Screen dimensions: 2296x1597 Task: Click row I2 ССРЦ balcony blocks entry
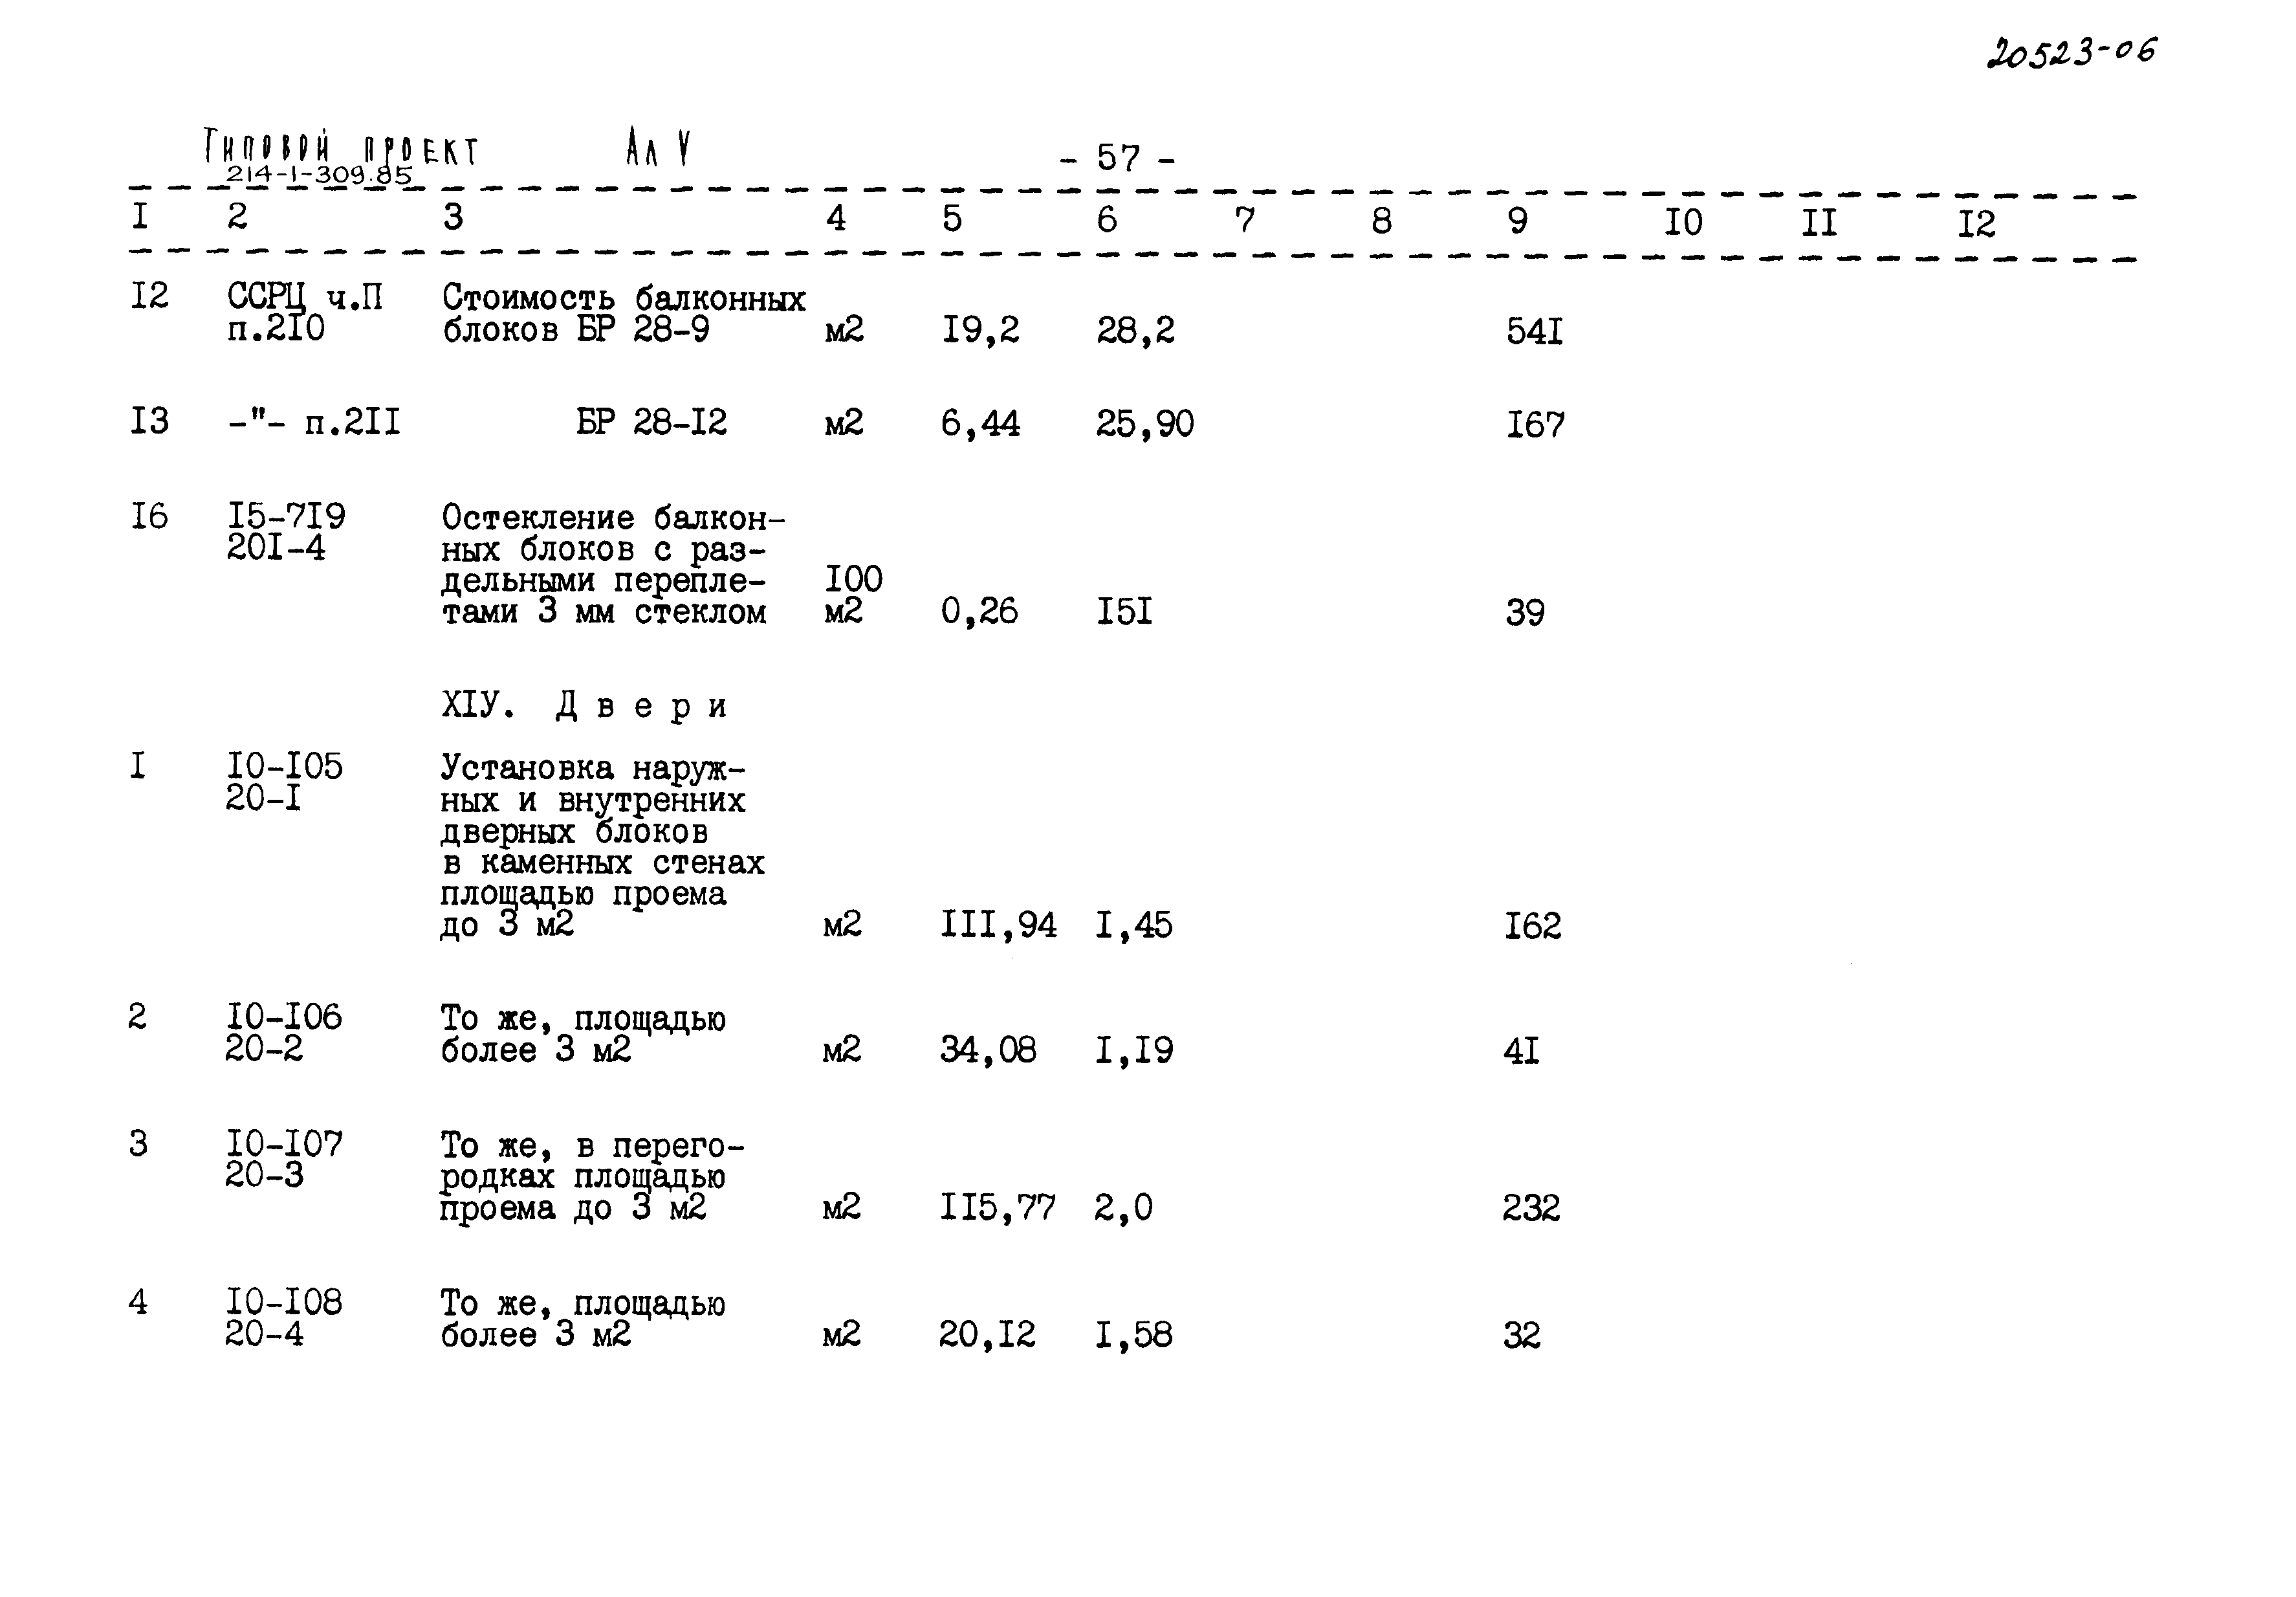[x=698, y=320]
